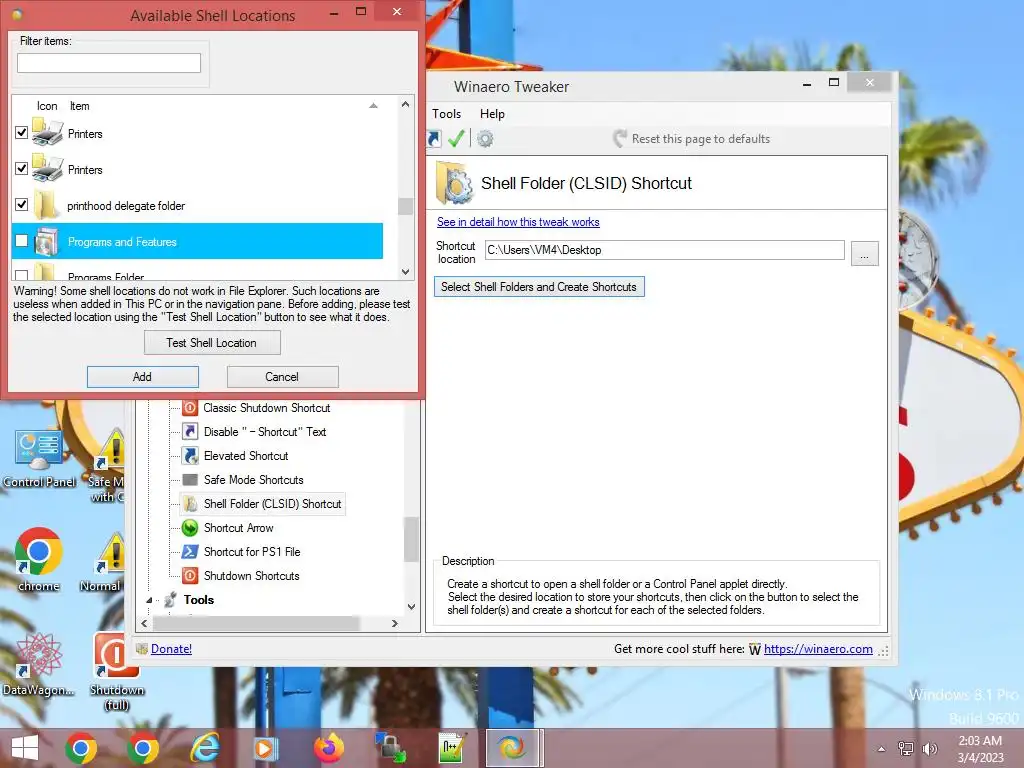The height and width of the screenshot is (768, 1024).
Task: Click tree horizontal scroll right arrow
Action: pyautogui.click(x=394, y=624)
